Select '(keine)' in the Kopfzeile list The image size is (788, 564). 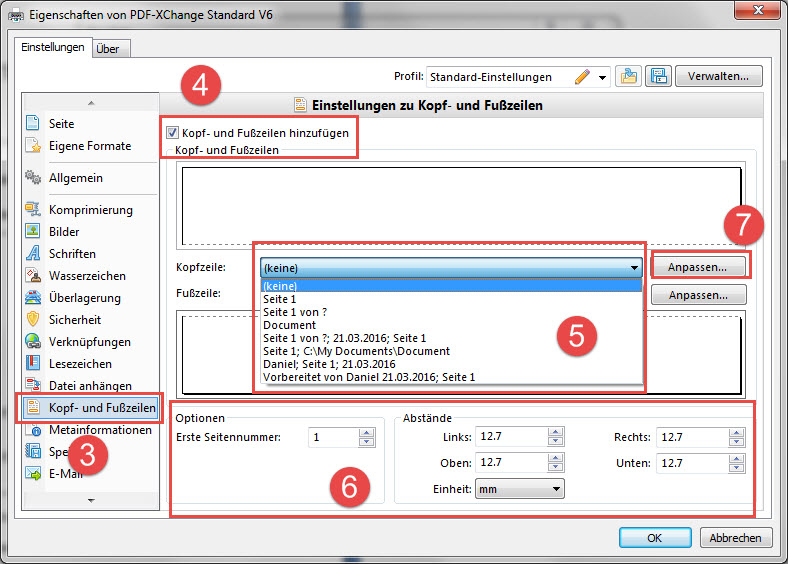[x=451, y=286]
